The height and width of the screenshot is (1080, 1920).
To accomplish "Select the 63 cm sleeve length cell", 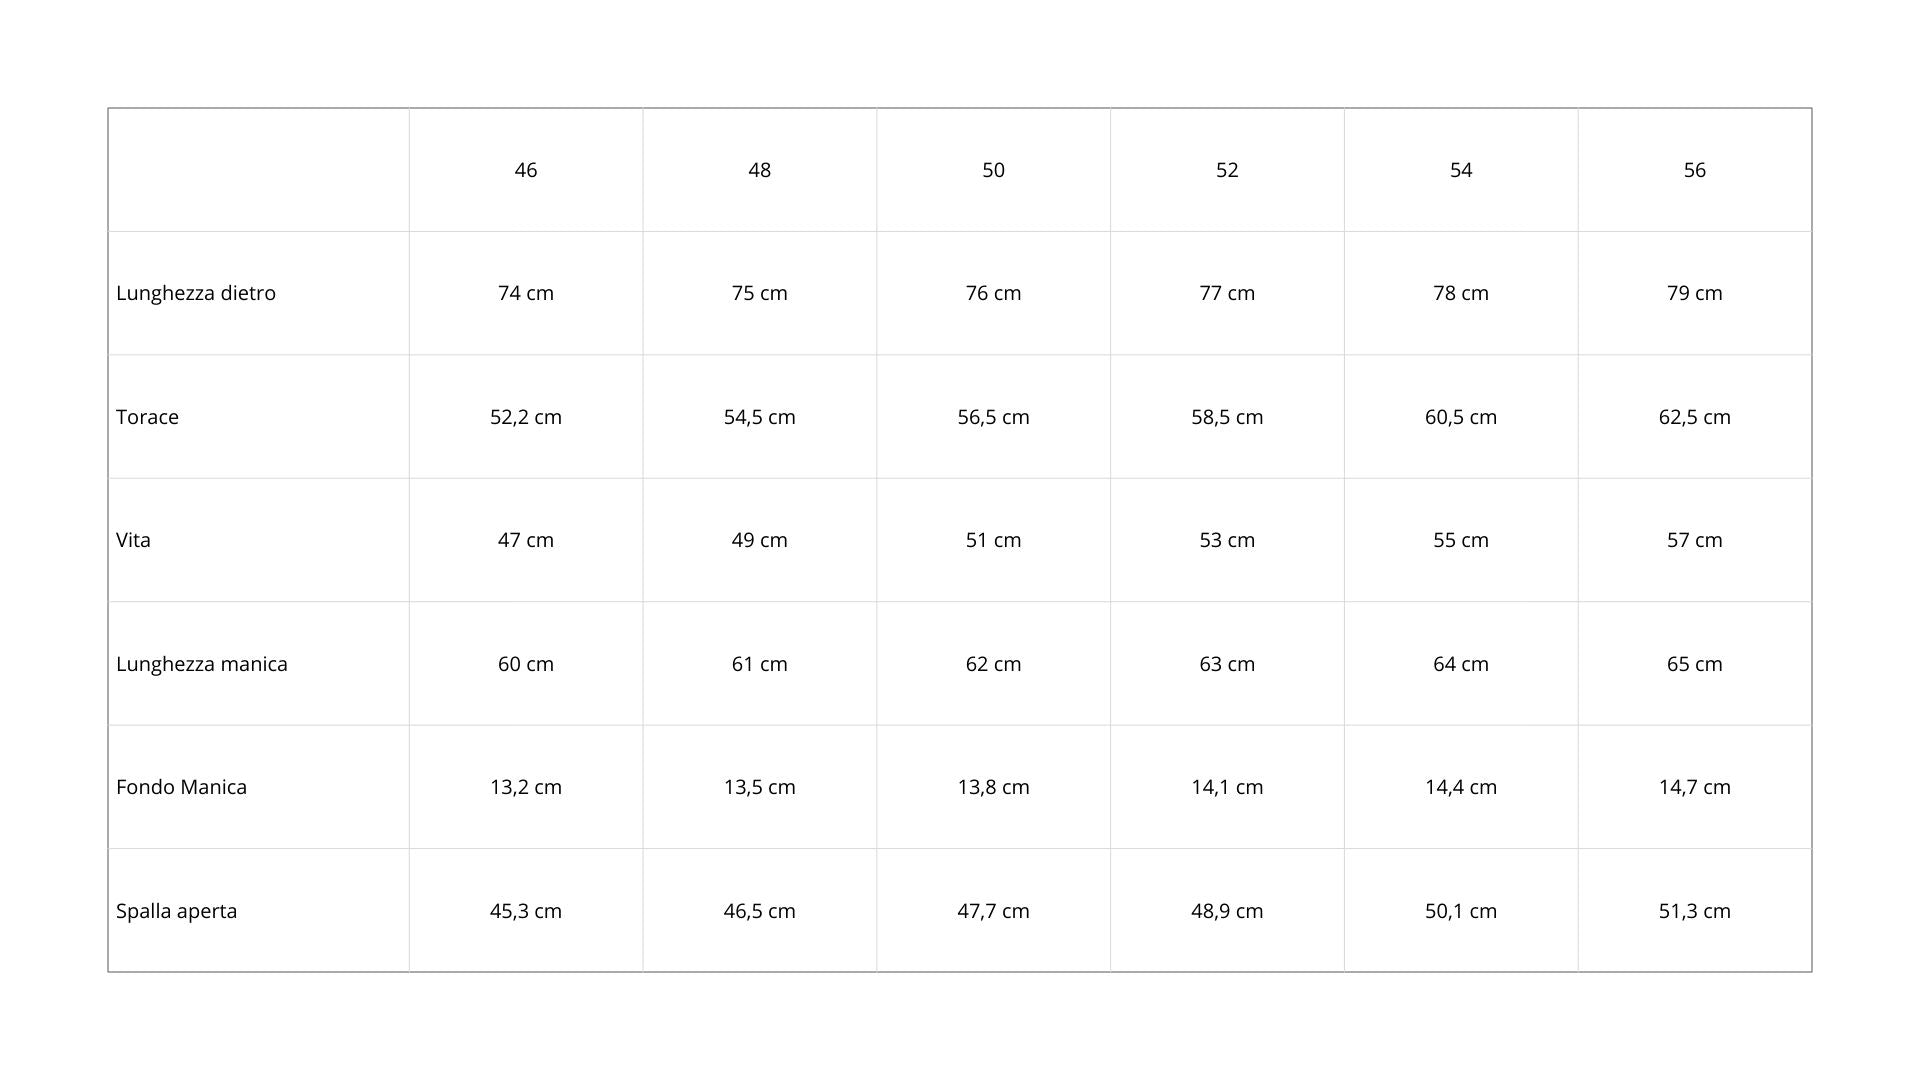I will [x=1227, y=664].
